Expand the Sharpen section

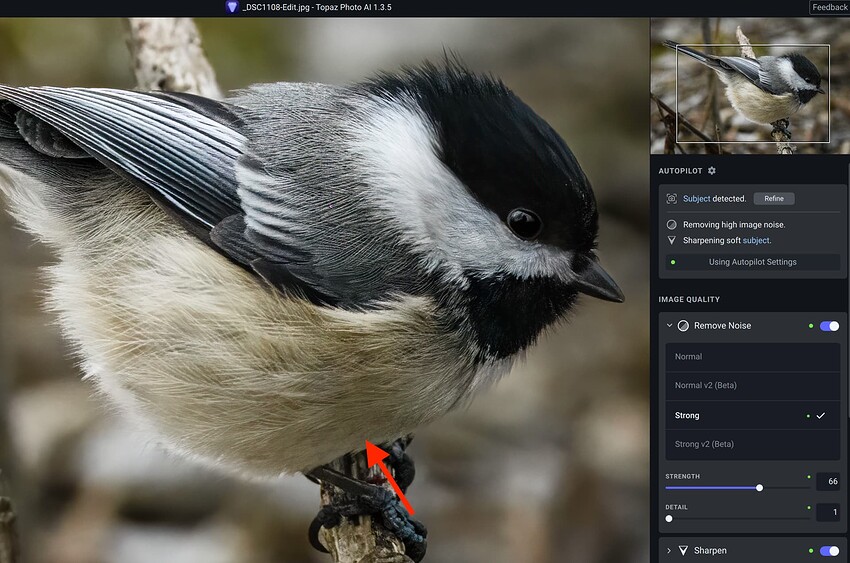668,551
